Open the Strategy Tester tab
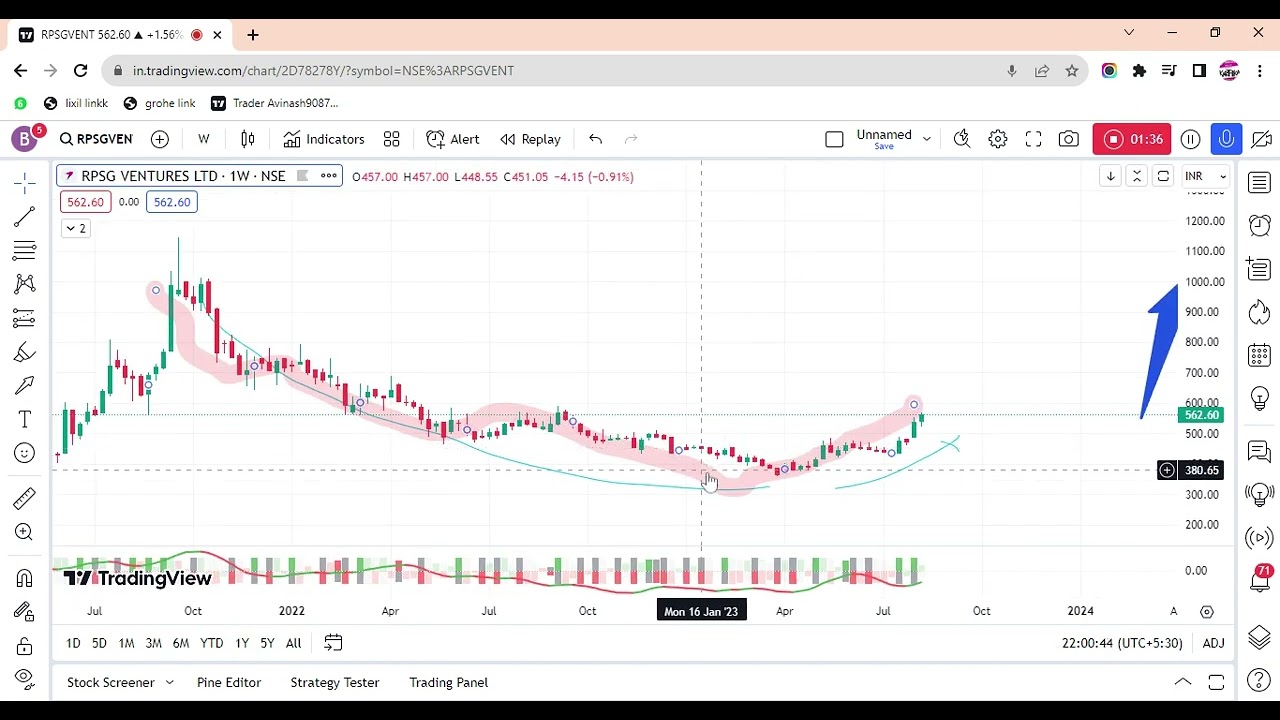 [x=335, y=682]
